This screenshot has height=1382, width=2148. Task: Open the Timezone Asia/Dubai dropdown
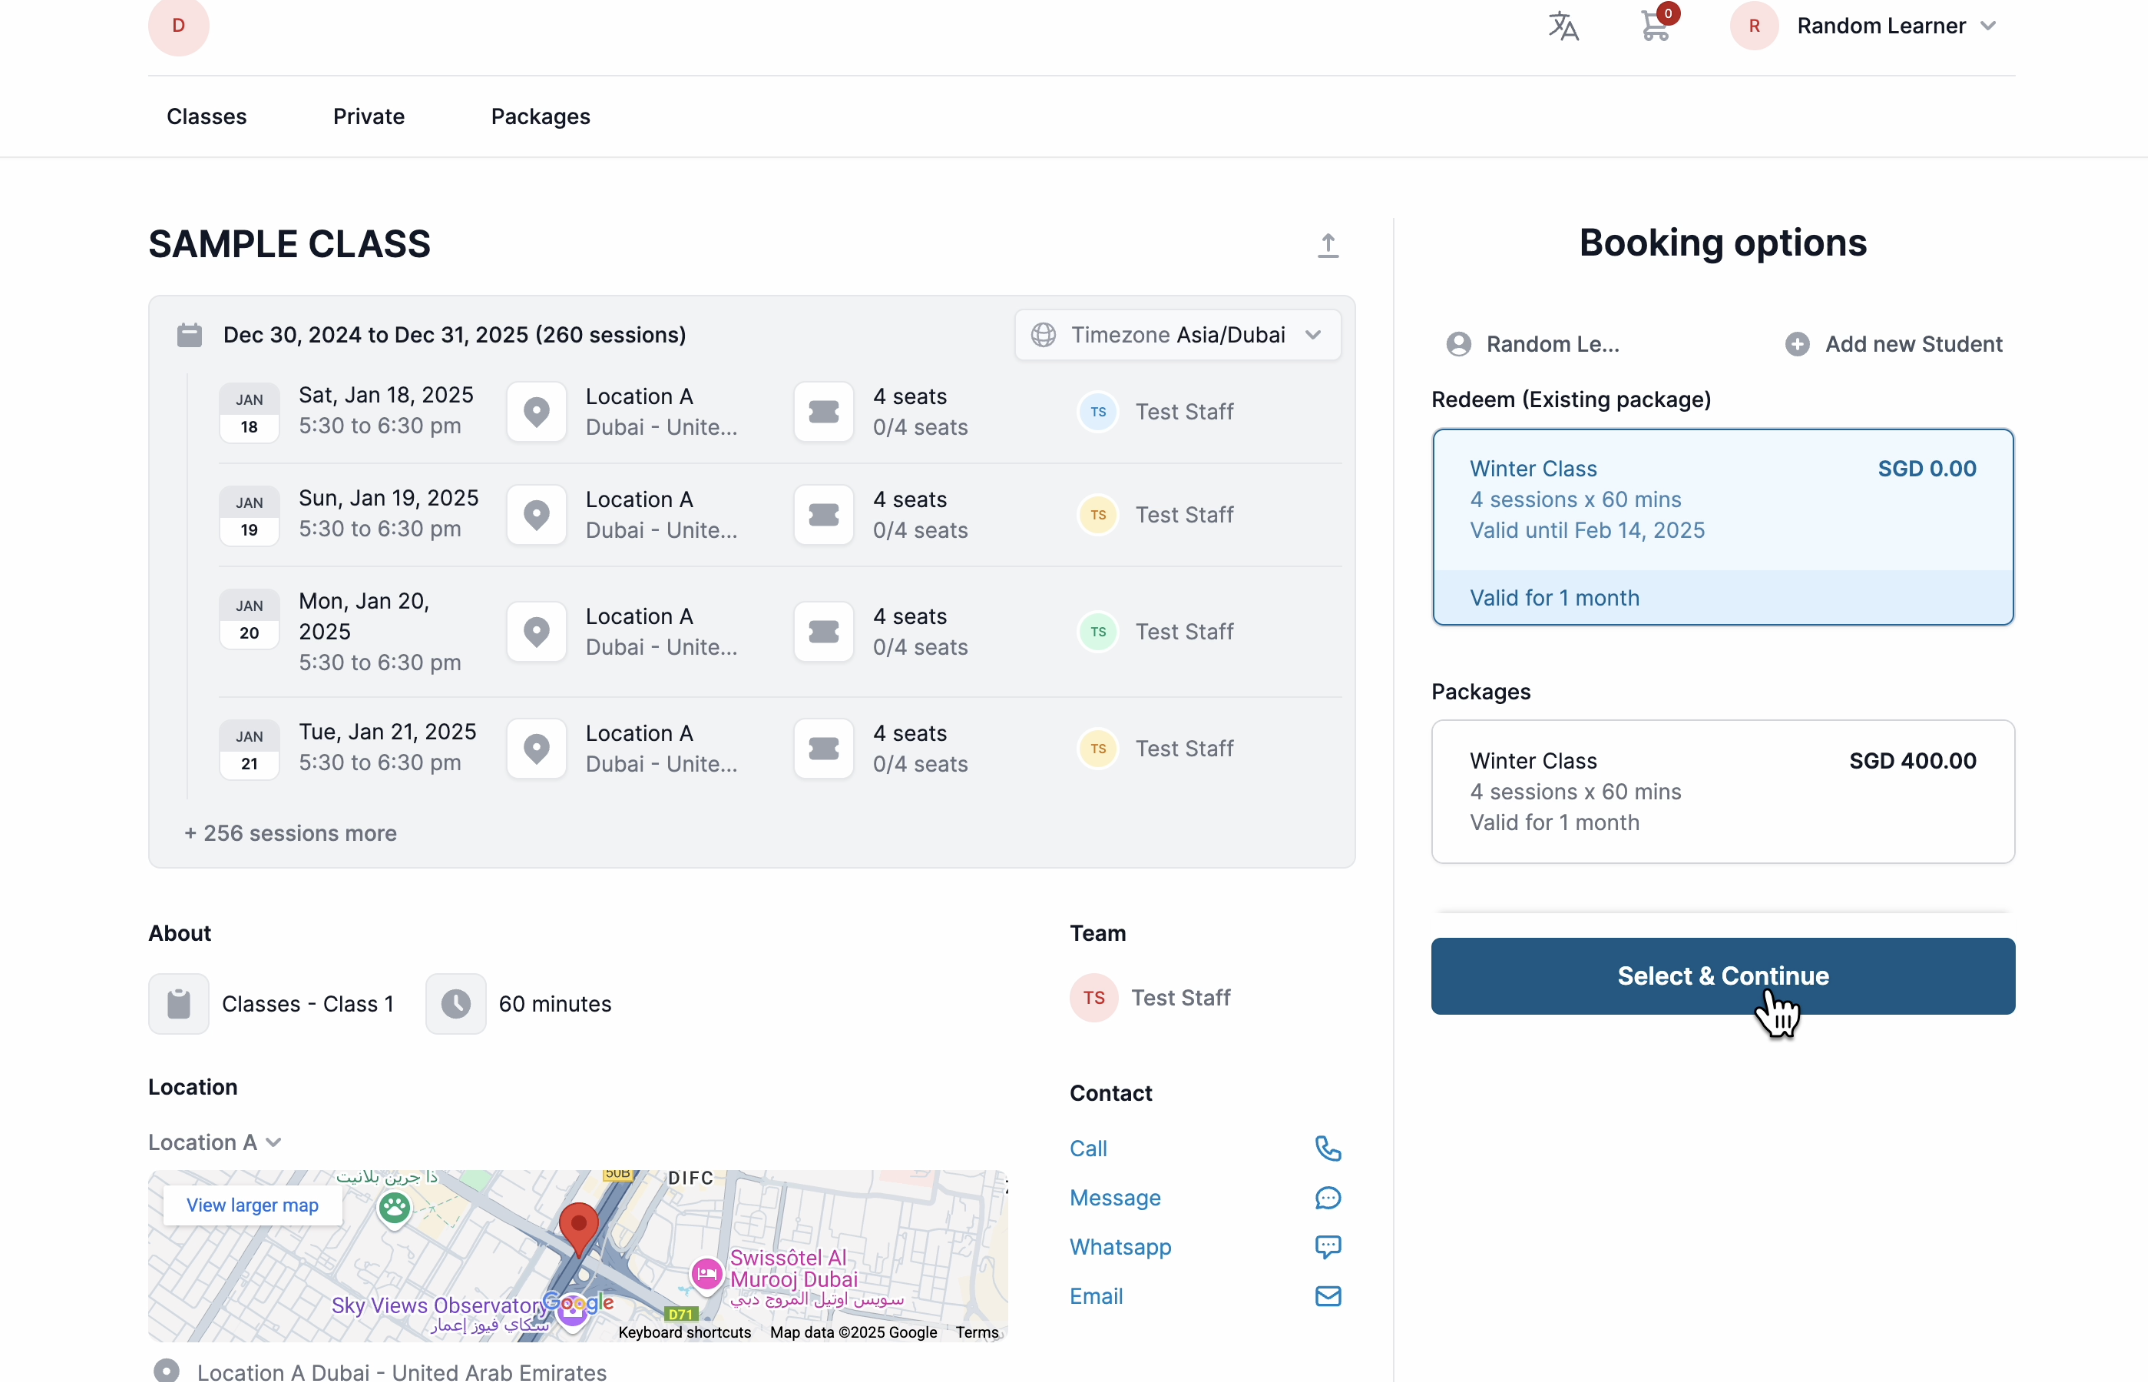pos(1177,335)
